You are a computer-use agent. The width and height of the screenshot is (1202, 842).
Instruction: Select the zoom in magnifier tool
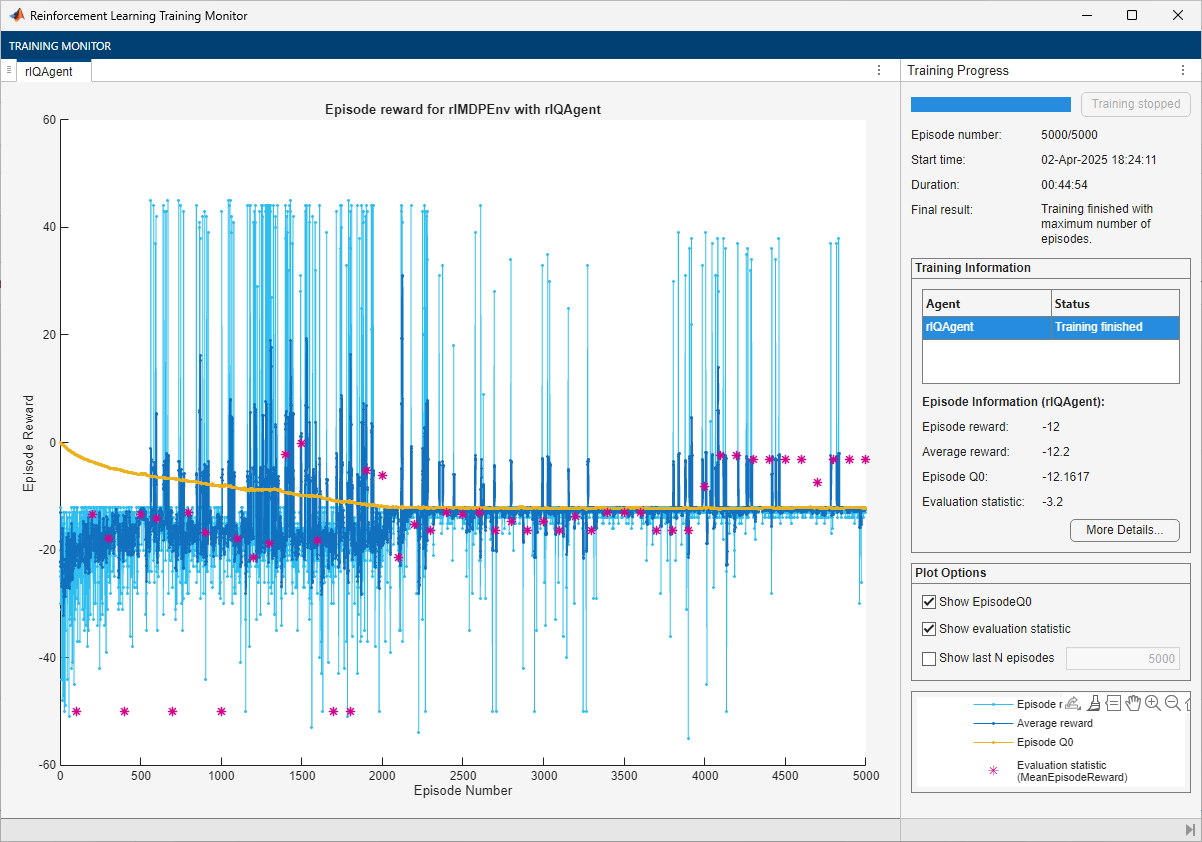(1153, 703)
